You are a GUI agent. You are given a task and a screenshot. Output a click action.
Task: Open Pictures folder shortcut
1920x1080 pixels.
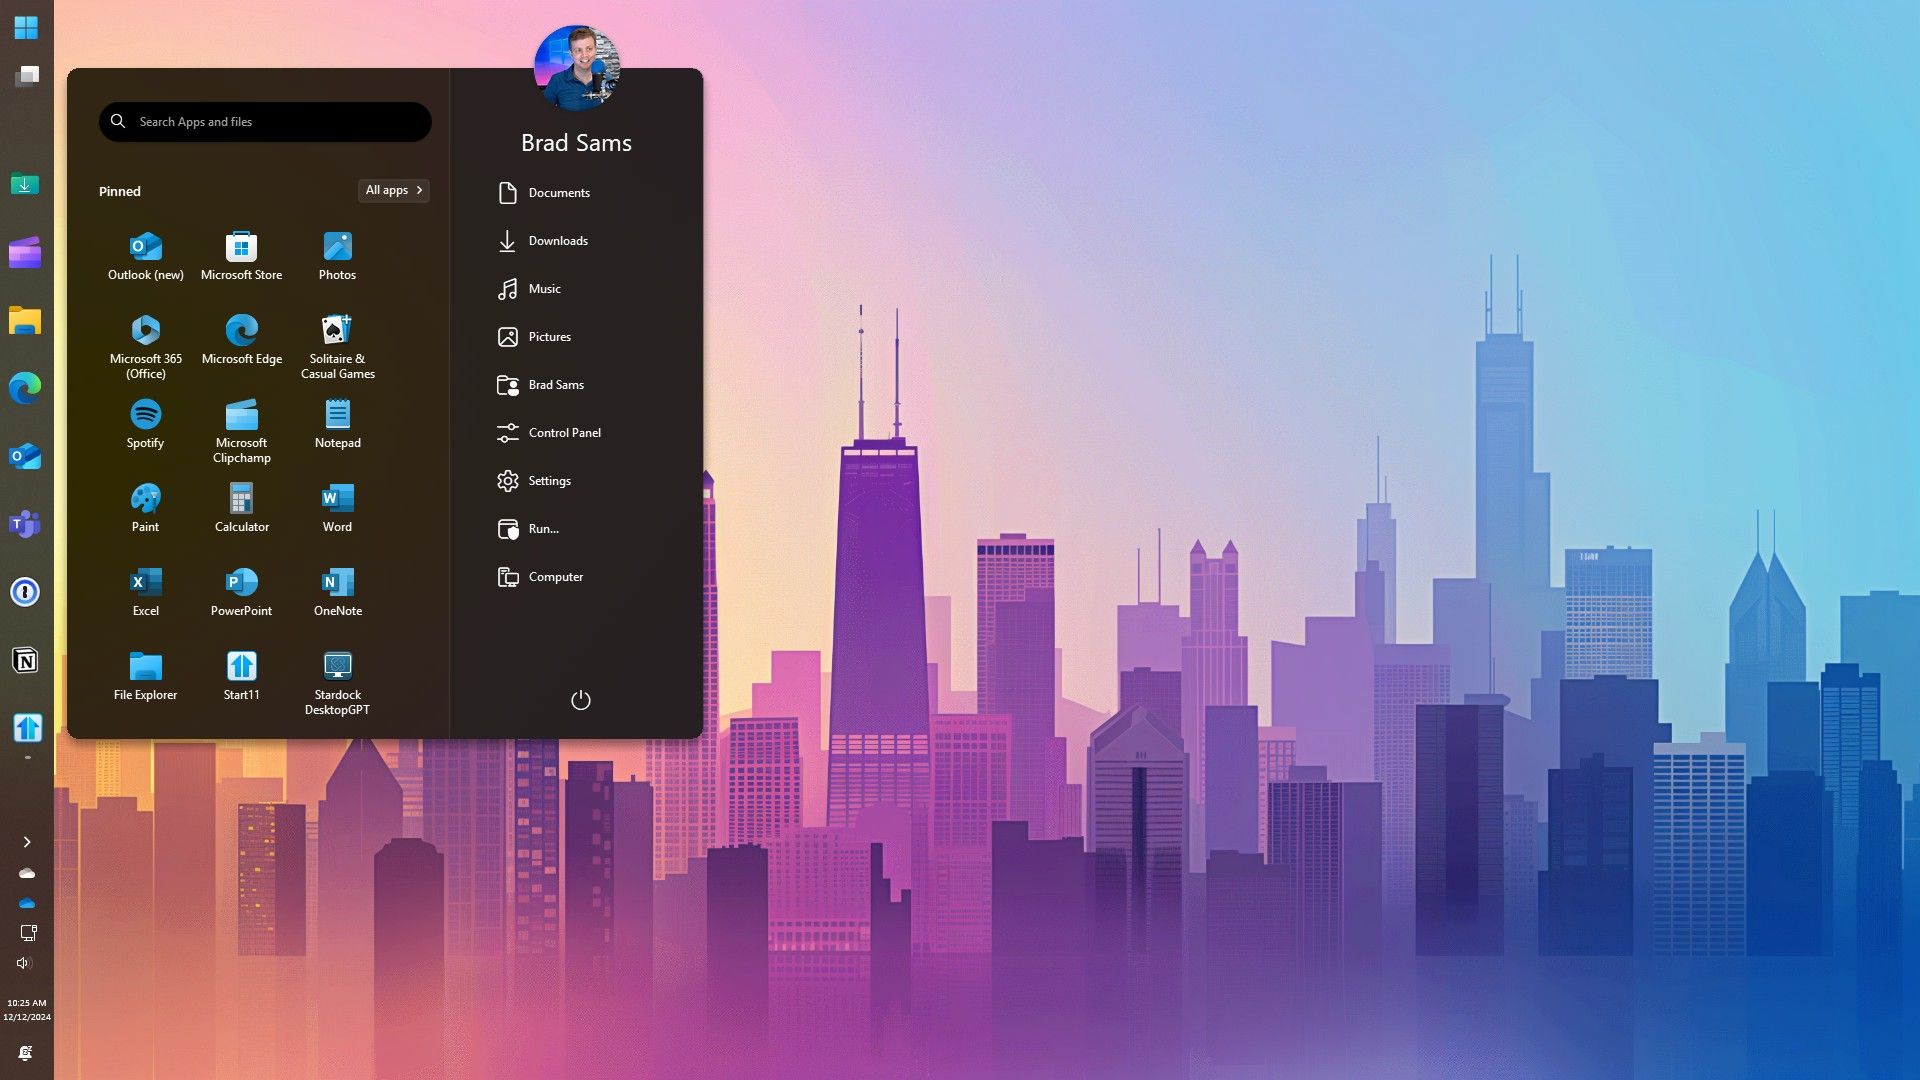pos(549,335)
